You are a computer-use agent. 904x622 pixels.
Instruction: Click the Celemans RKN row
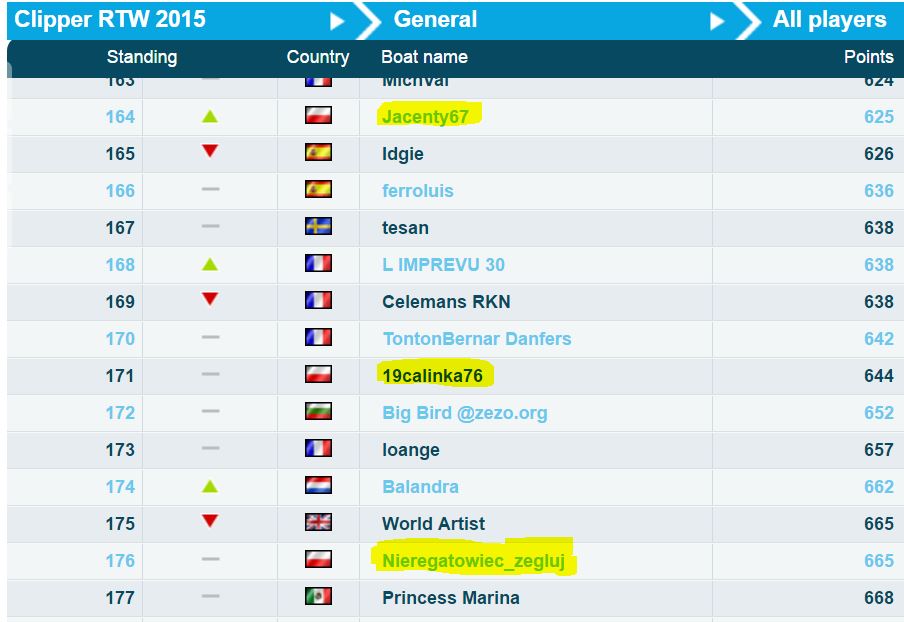[x=455, y=301]
